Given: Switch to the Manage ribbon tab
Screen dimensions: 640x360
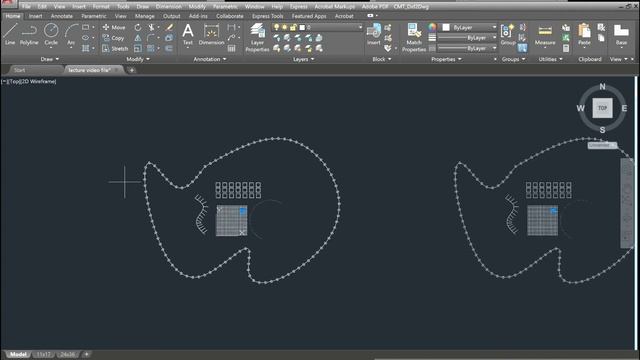Looking at the screenshot, I should [x=145, y=16].
